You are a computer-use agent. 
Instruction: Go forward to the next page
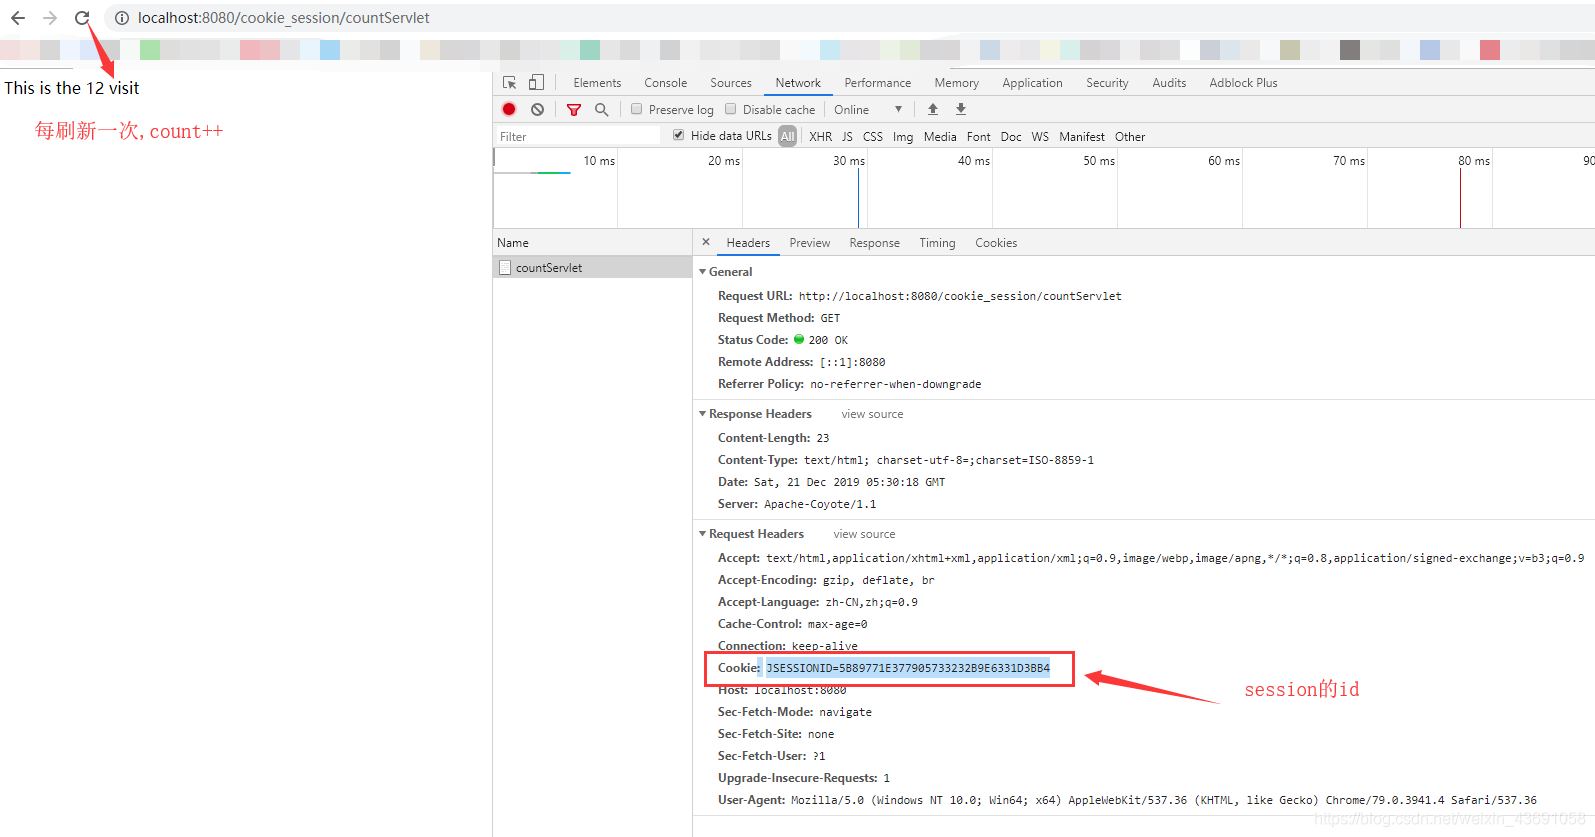pos(50,18)
